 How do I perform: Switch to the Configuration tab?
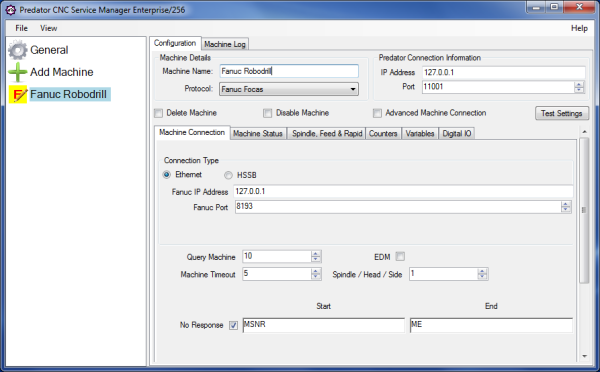tap(175, 43)
